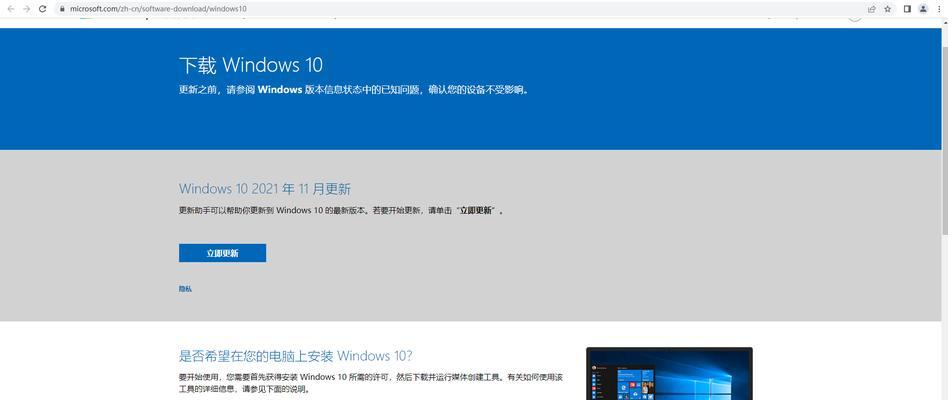The height and width of the screenshot is (400, 948).
Task: Go back using the browser back arrow
Action: click(11, 9)
